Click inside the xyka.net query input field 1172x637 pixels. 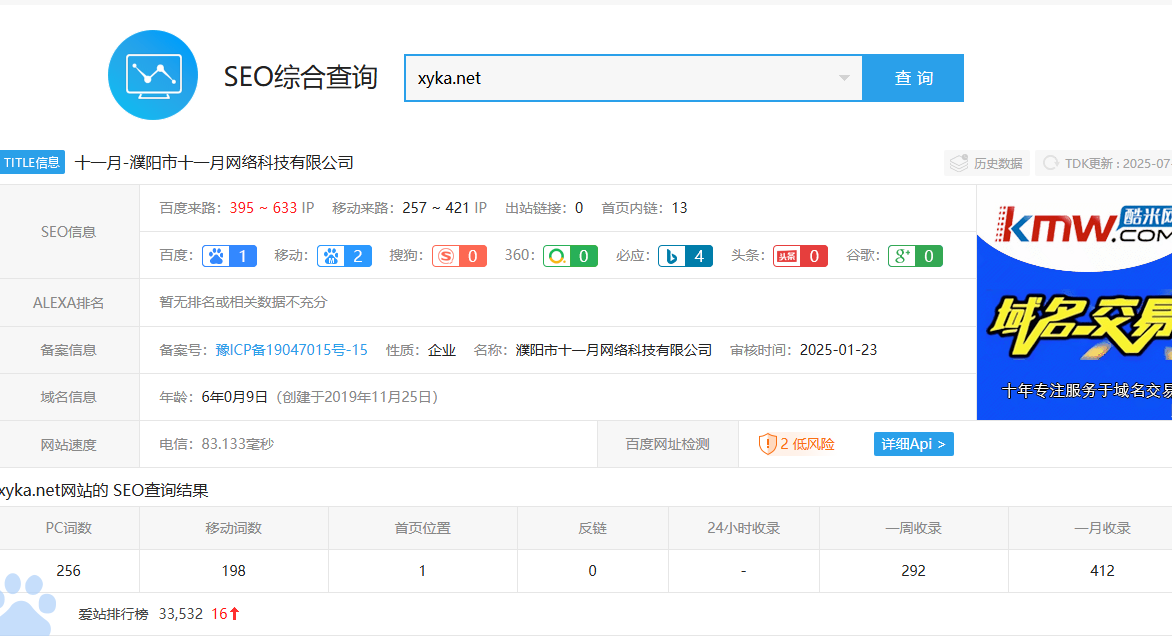pyautogui.click(x=600, y=76)
